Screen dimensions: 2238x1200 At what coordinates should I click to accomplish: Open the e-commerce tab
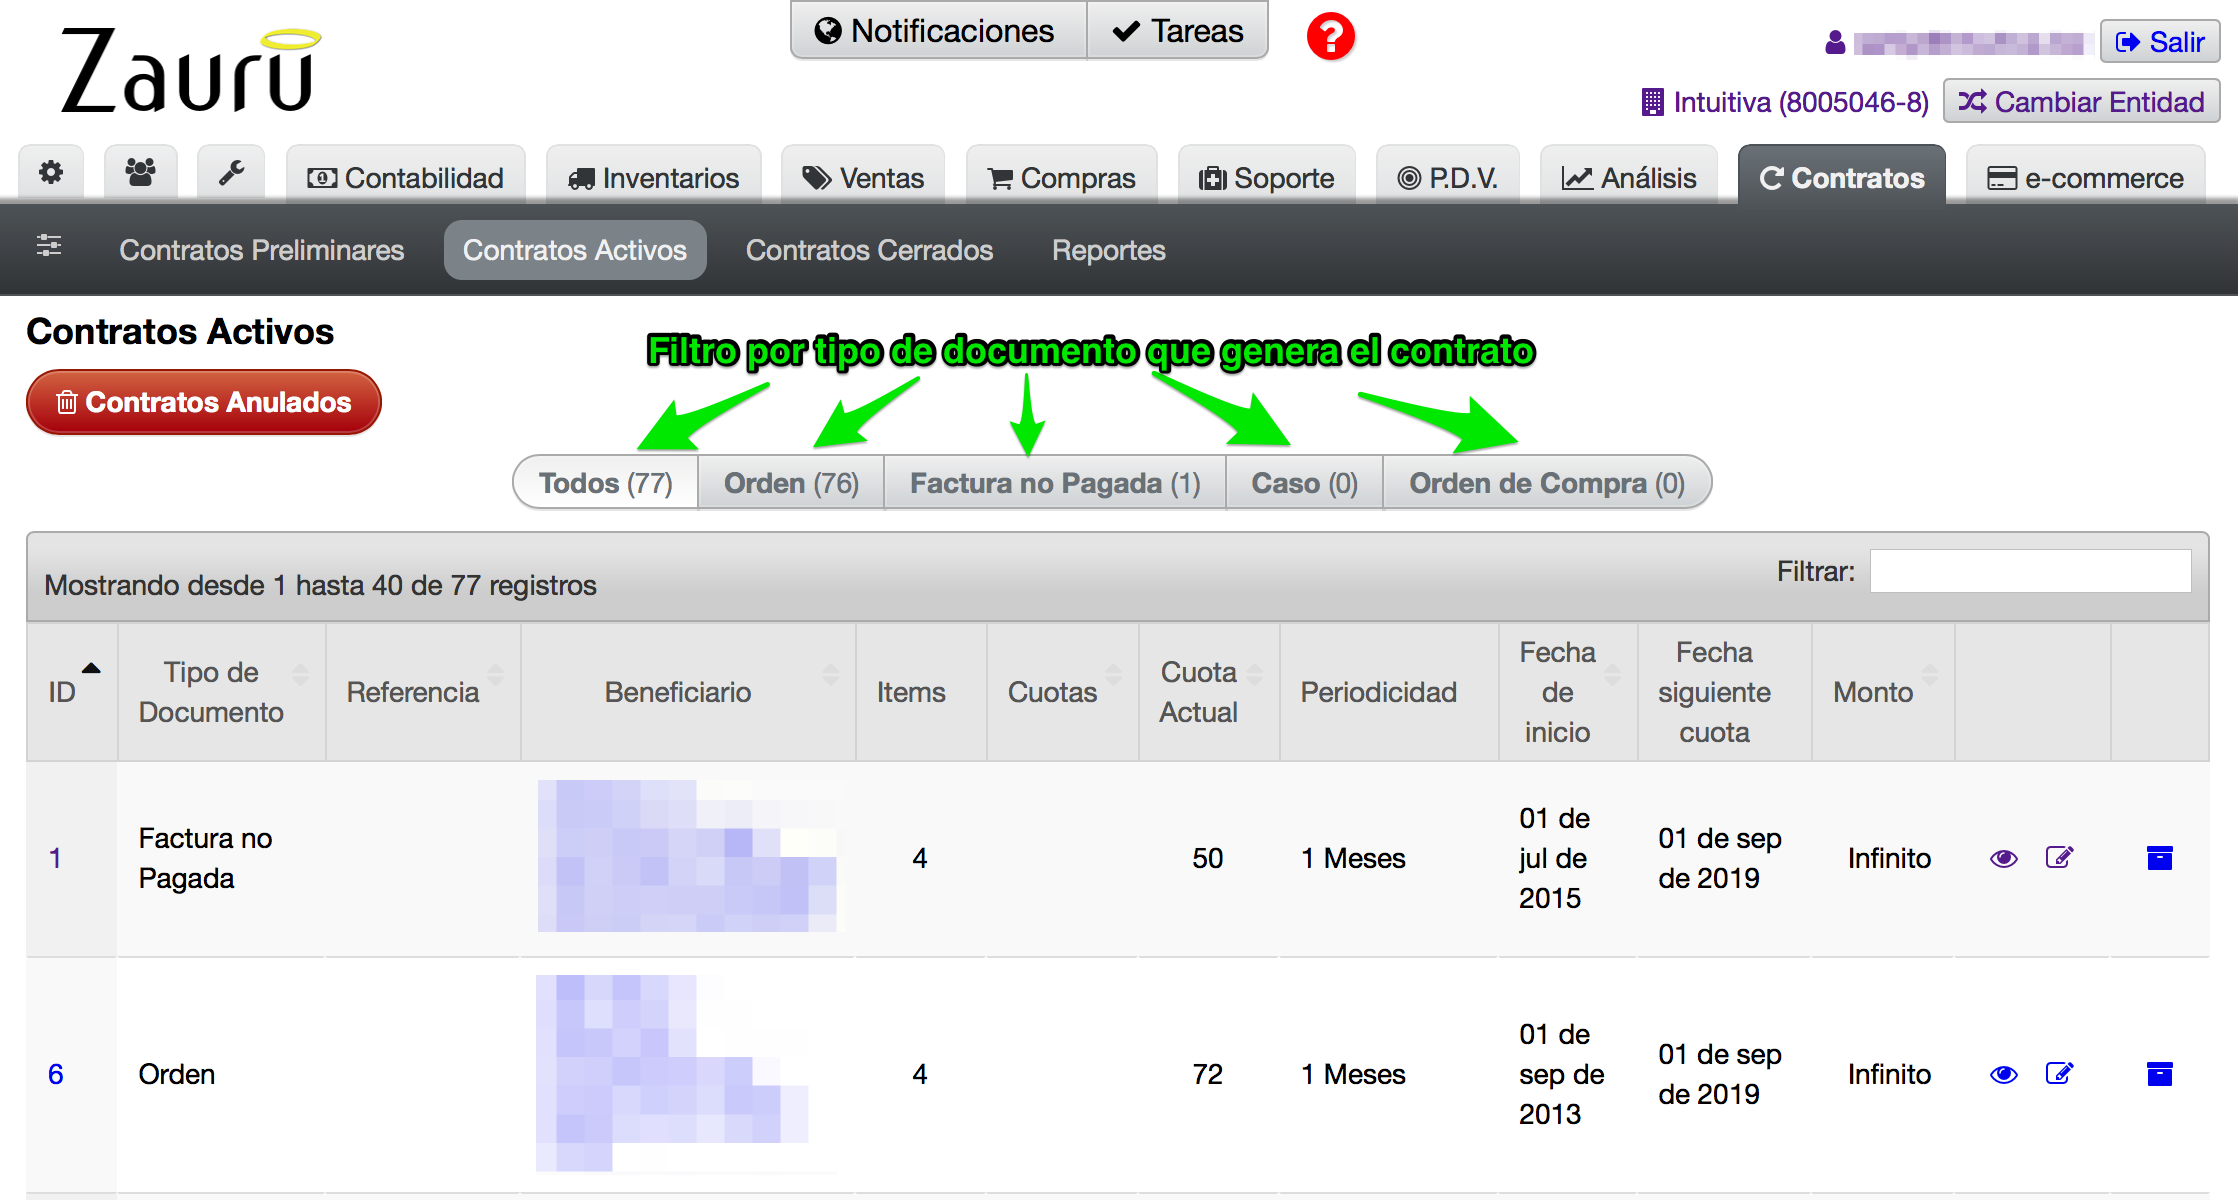pyautogui.click(x=2085, y=177)
